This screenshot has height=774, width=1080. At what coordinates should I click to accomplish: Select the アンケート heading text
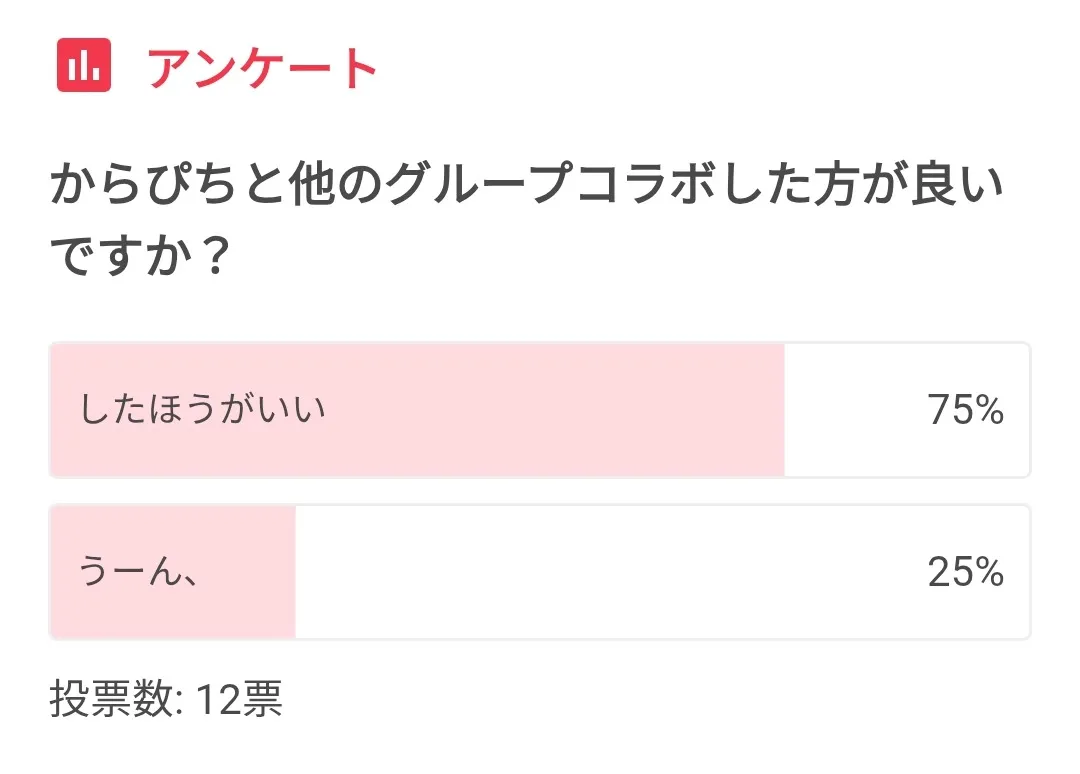[262, 68]
